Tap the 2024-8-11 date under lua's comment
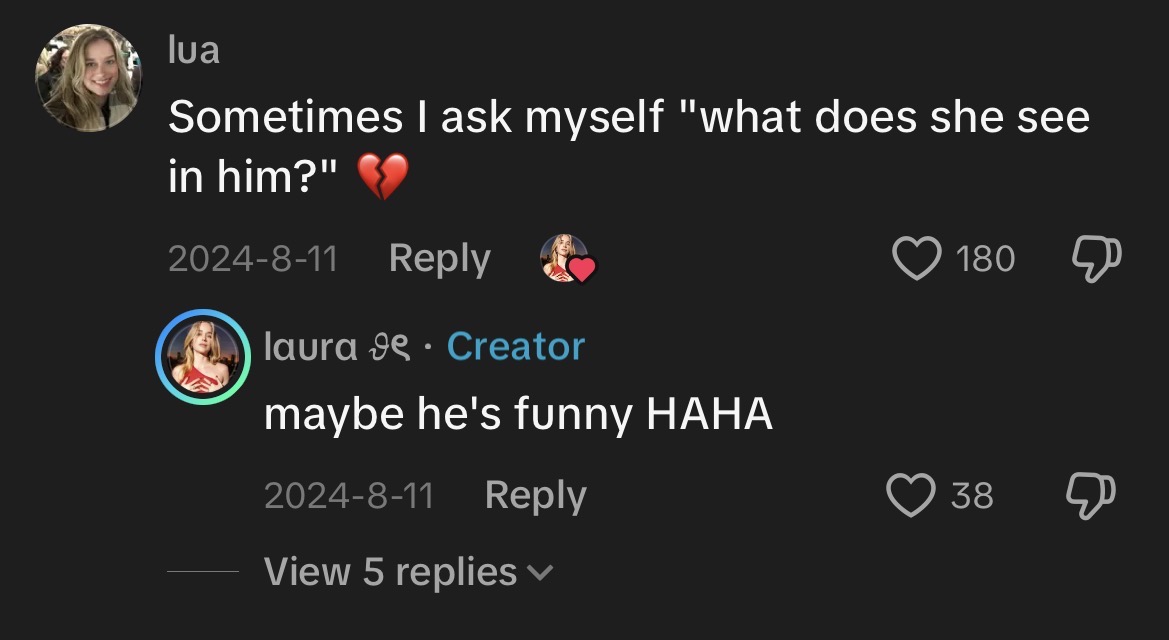 pyautogui.click(x=252, y=259)
